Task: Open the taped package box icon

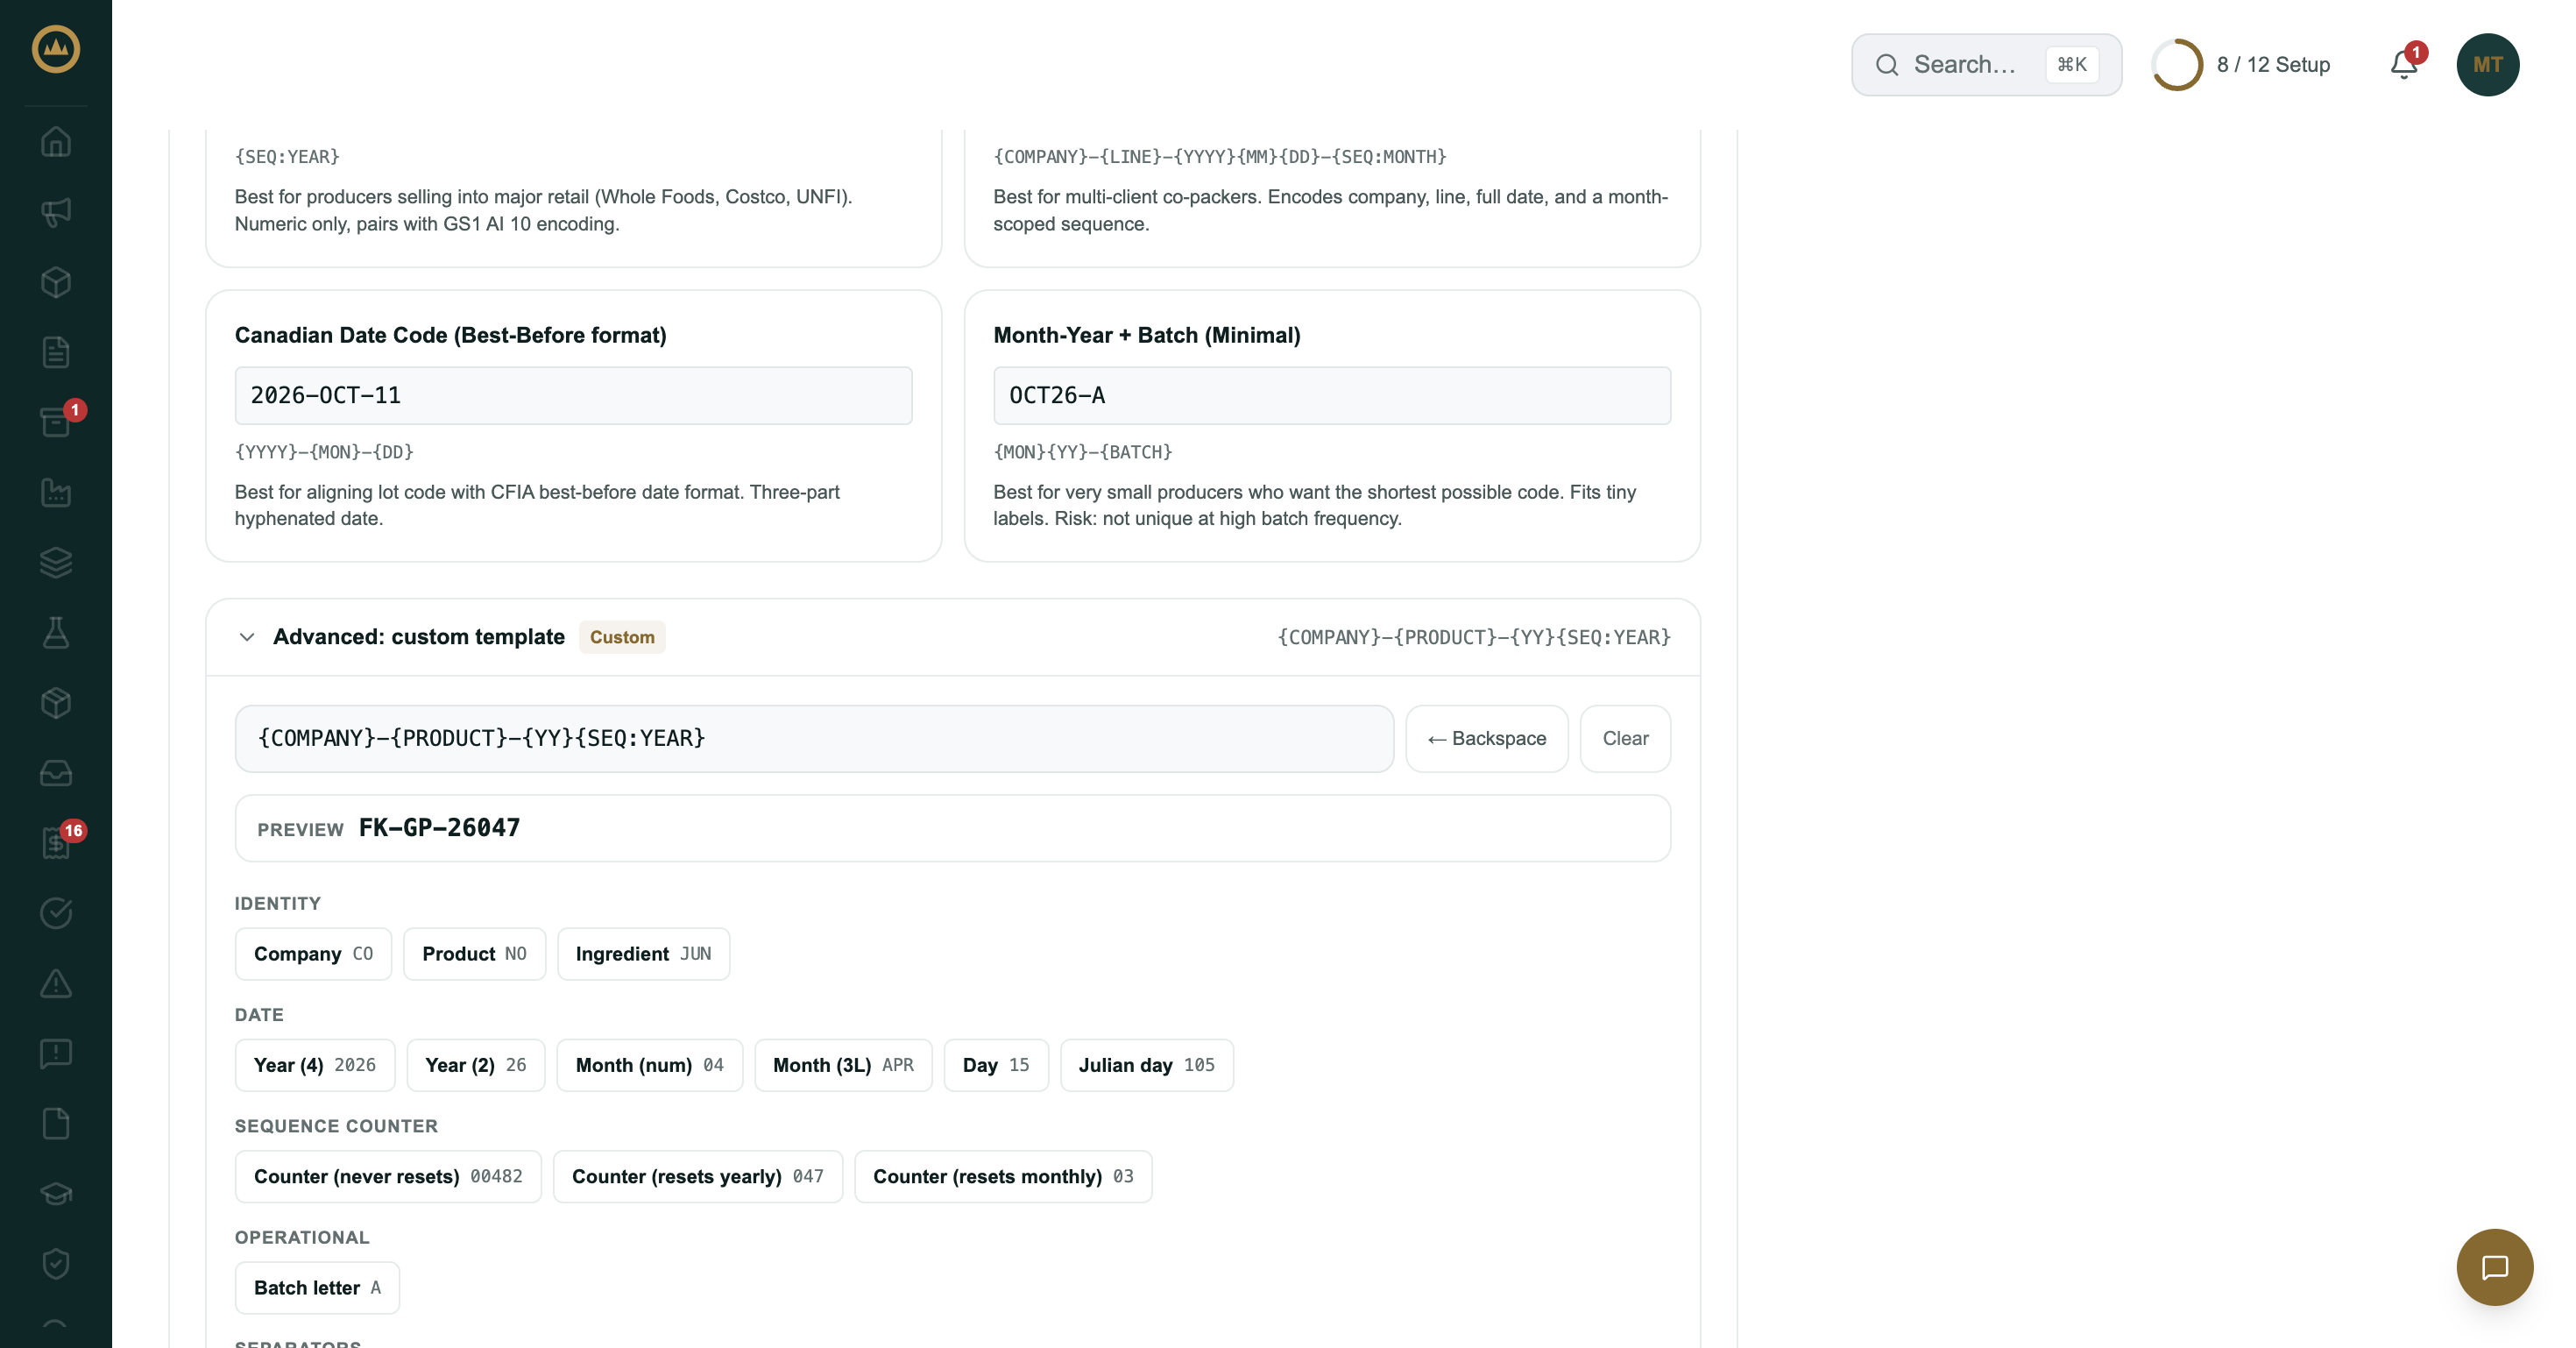Action: coord(56,702)
